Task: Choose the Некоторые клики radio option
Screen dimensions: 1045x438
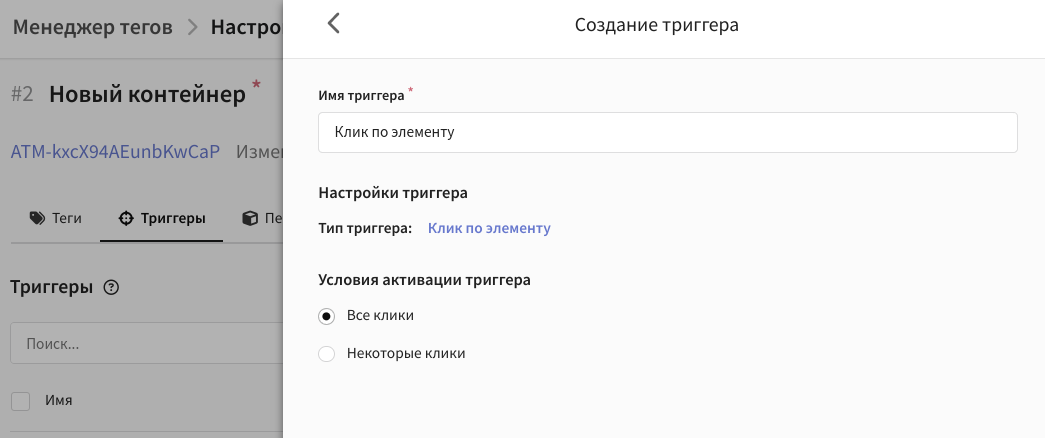Action: coord(326,354)
